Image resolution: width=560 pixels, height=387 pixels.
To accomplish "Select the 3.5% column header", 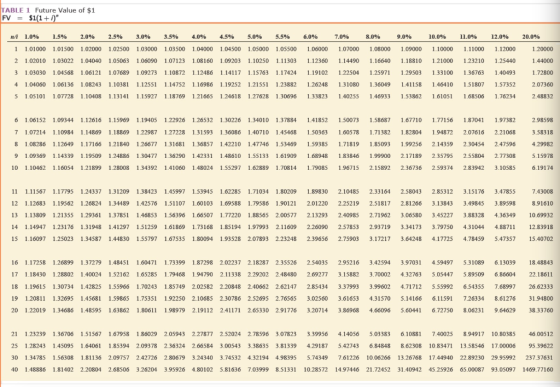I will 171,37.
